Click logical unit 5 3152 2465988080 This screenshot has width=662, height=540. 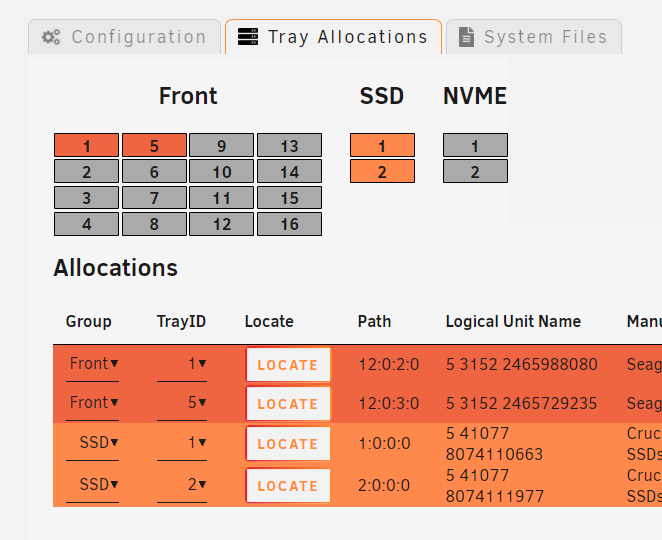coord(522,364)
